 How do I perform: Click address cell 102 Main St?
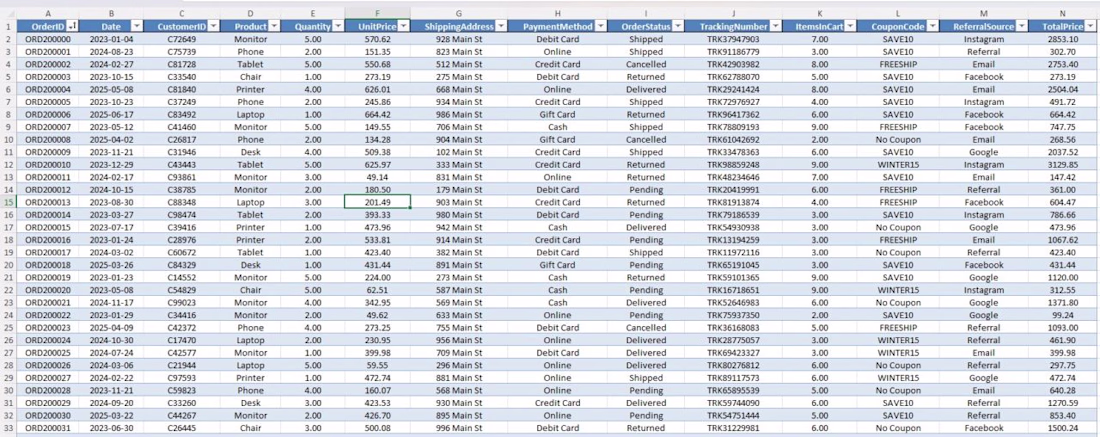459,152
